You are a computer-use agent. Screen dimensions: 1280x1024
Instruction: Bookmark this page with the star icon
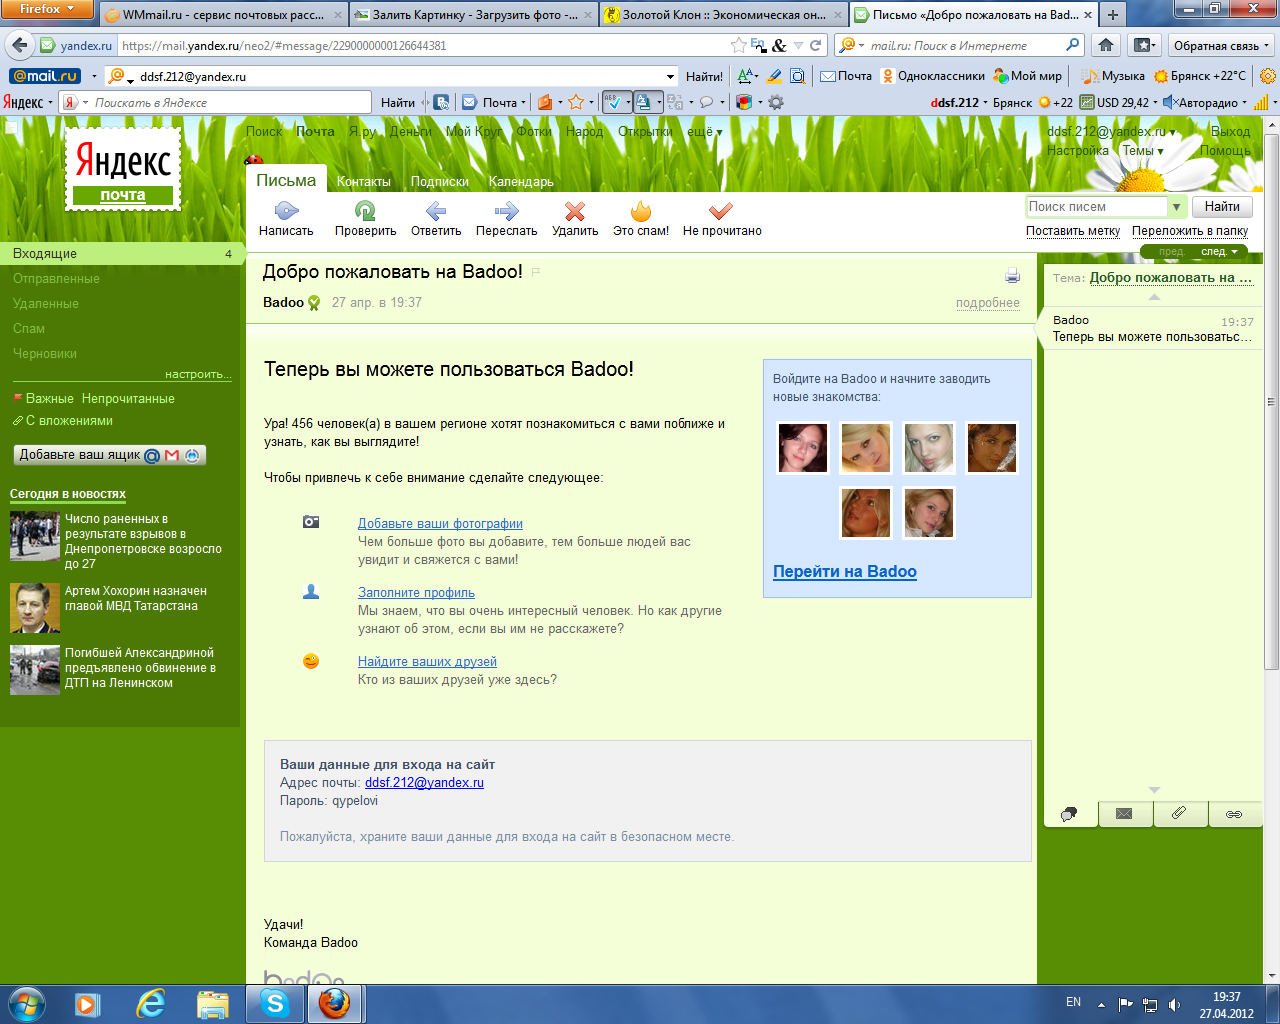pos(739,45)
